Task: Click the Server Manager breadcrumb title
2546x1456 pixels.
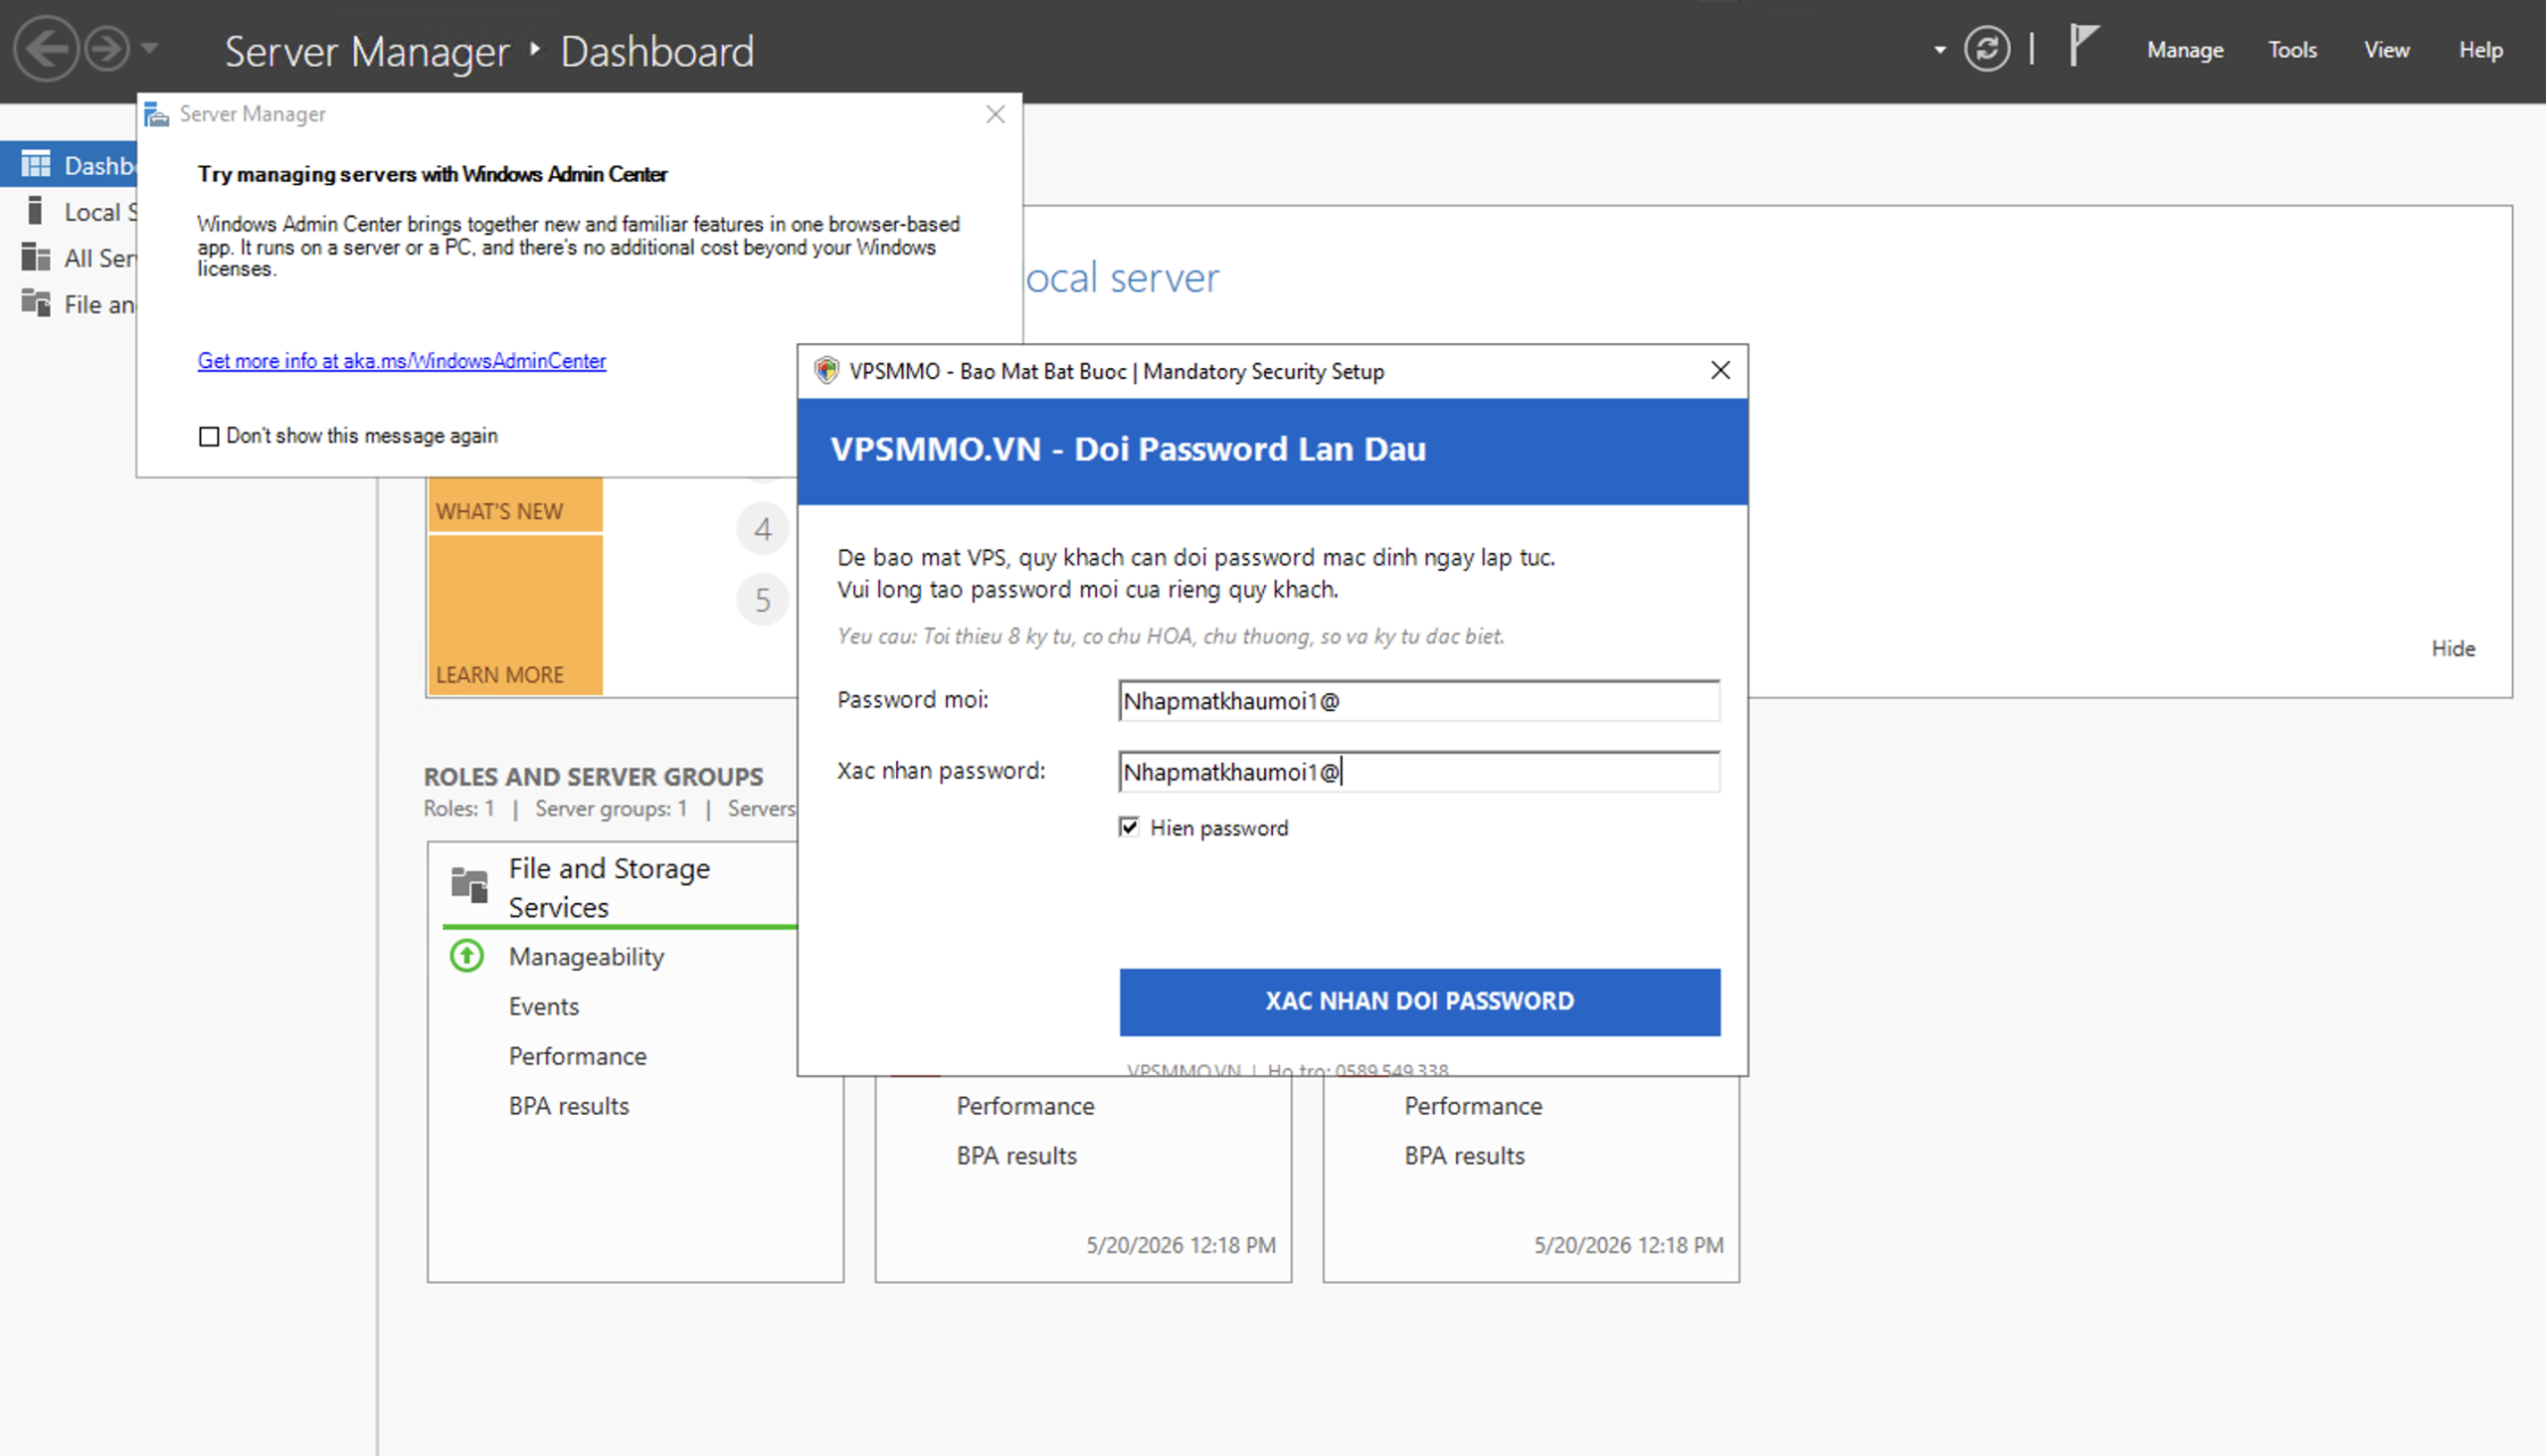Action: click(367, 51)
